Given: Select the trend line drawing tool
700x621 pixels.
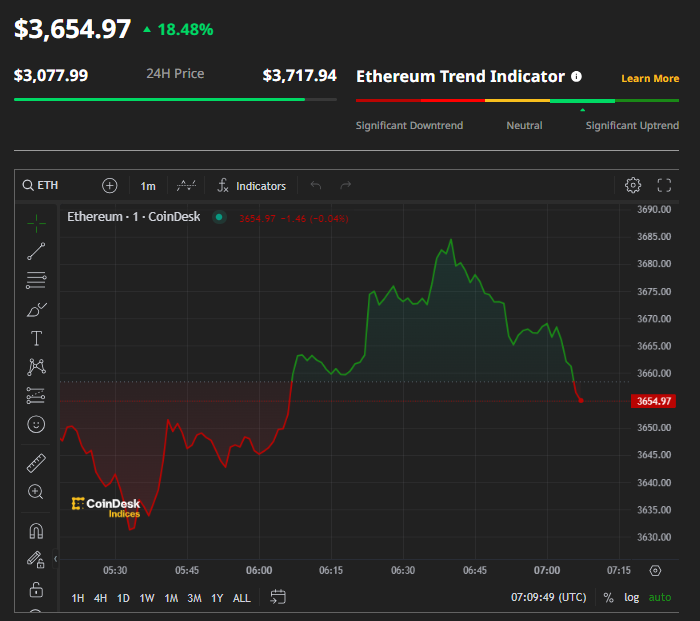Looking at the screenshot, I should (36, 251).
